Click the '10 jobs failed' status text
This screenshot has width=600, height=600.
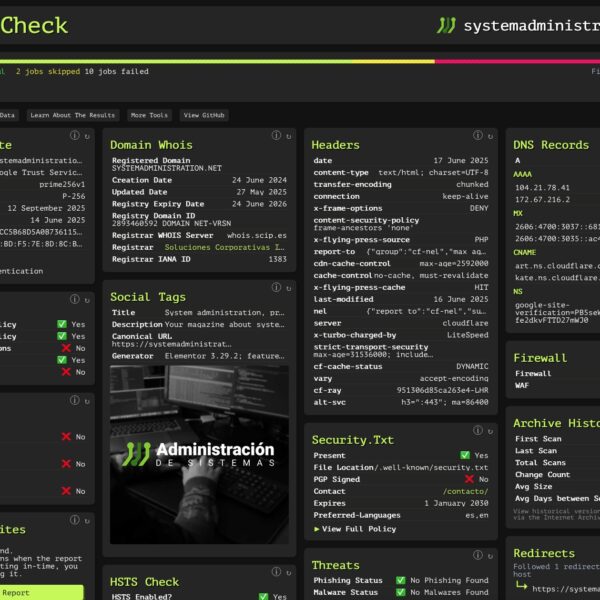(x=117, y=72)
